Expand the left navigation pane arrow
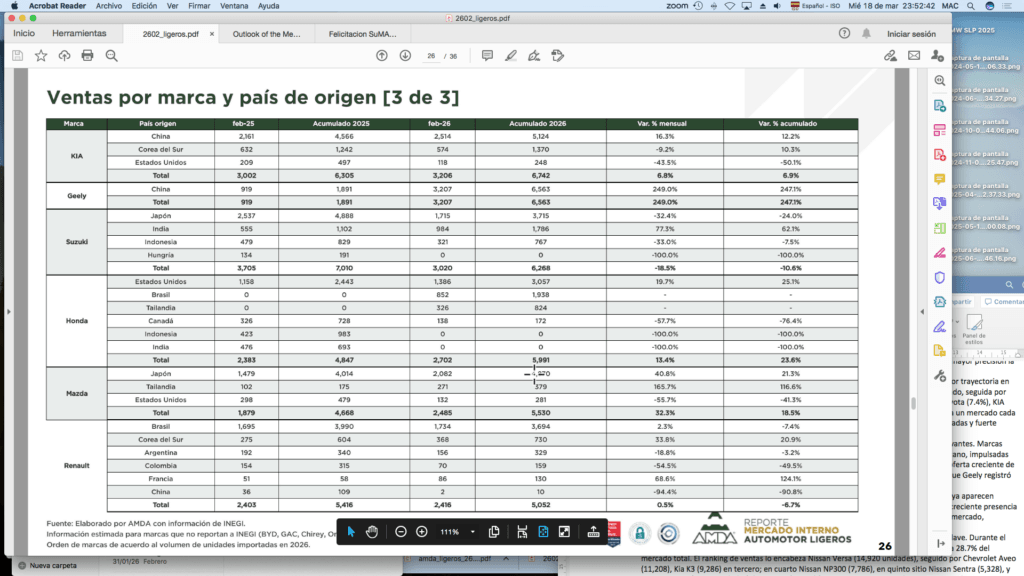This screenshot has width=1024, height=576. (x=8, y=312)
